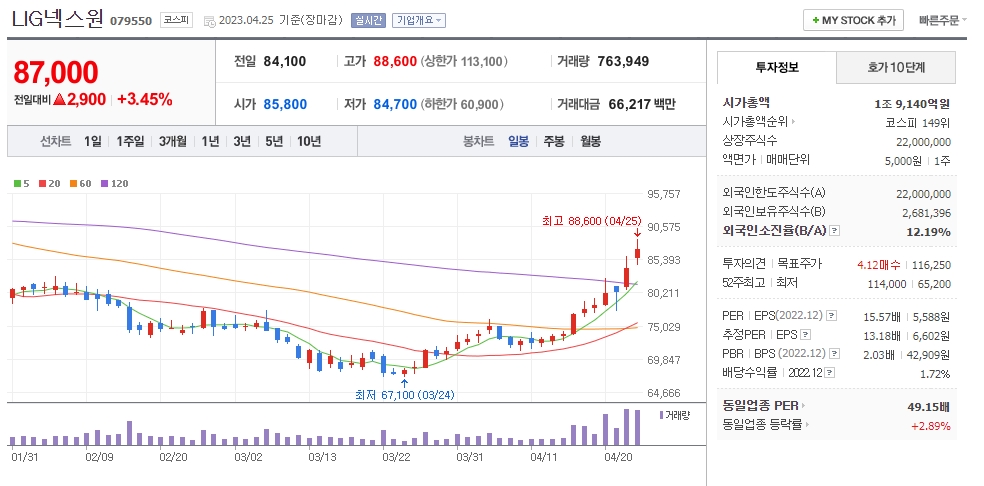Select 5년 line chart period
Screen dimensions: 984x486
[x=274, y=141]
